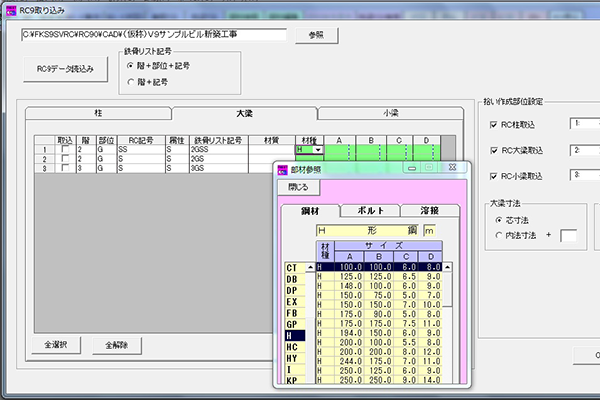Select HC in the material type list
This screenshot has height=400, width=600.
[x=295, y=347]
